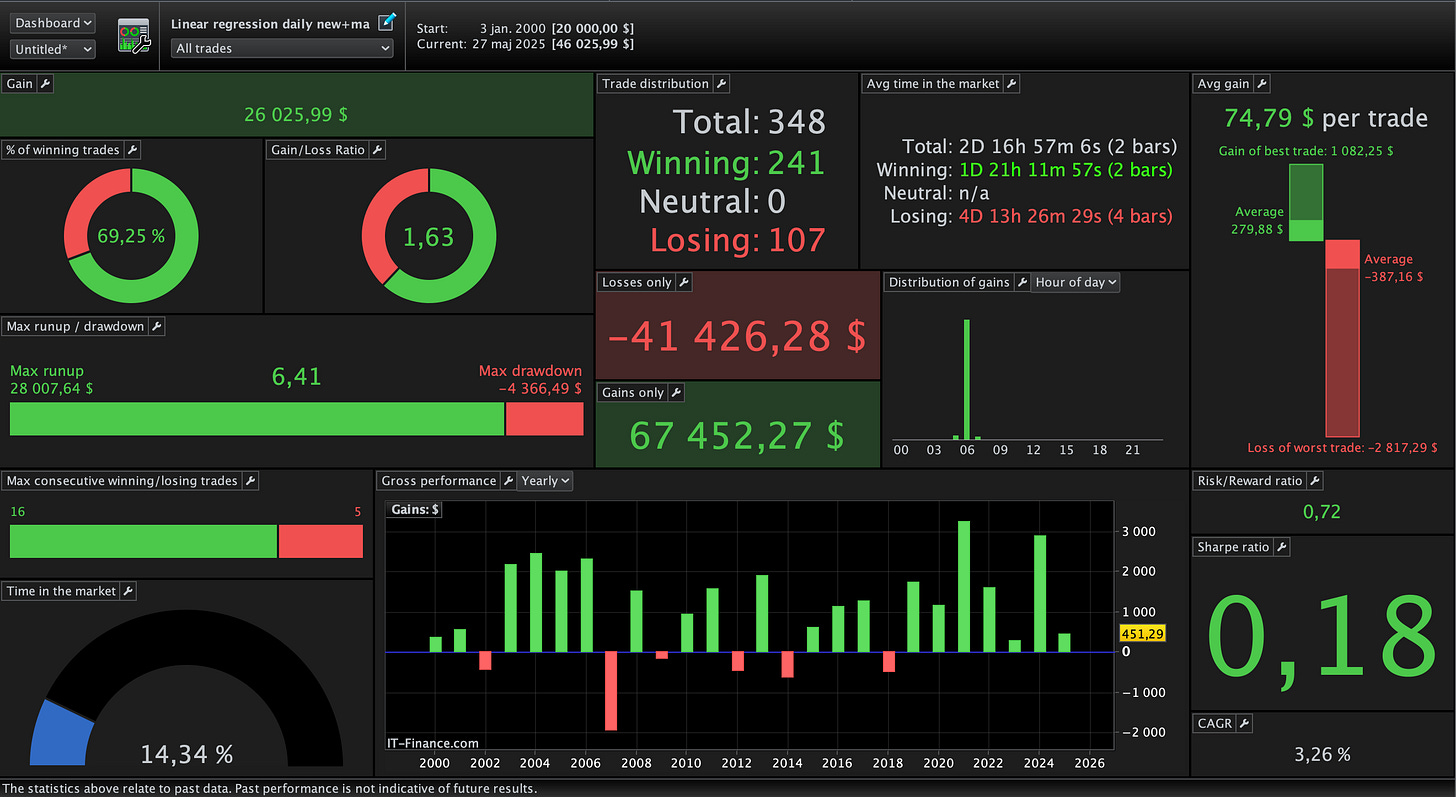Click the IT-Finance.com link on chart
The width and height of the screenshot is (1456, 797).
433,743
